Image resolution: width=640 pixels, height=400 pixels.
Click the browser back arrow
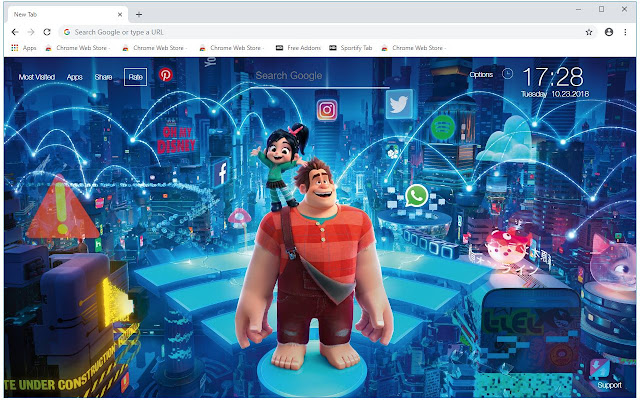pyautogui.click(x=15, y=32)
